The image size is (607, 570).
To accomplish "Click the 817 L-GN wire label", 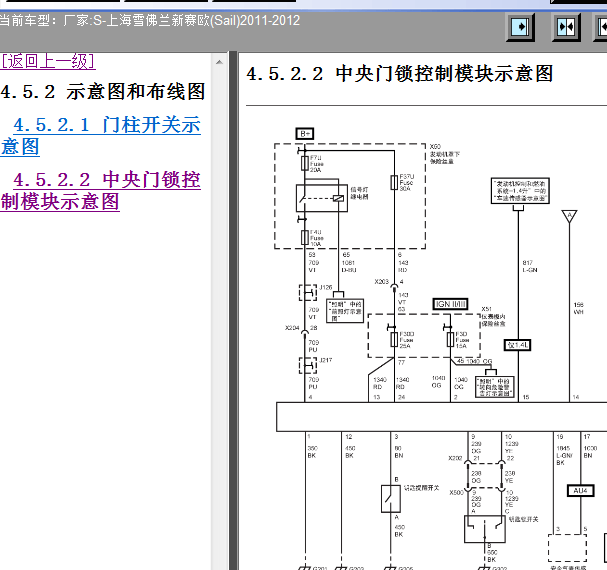I will 530,266.
